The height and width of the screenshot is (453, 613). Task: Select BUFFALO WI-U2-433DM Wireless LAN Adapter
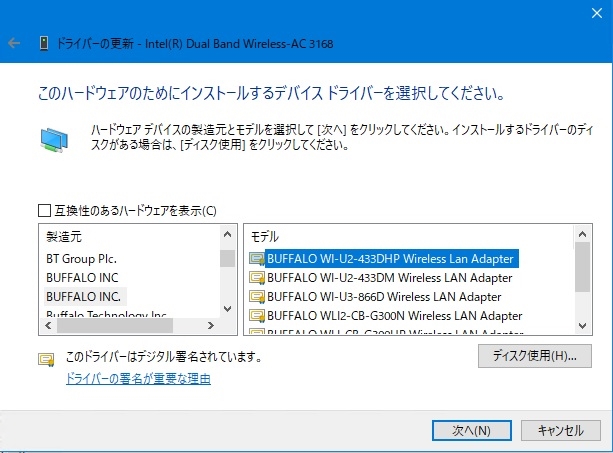(389, 278)
